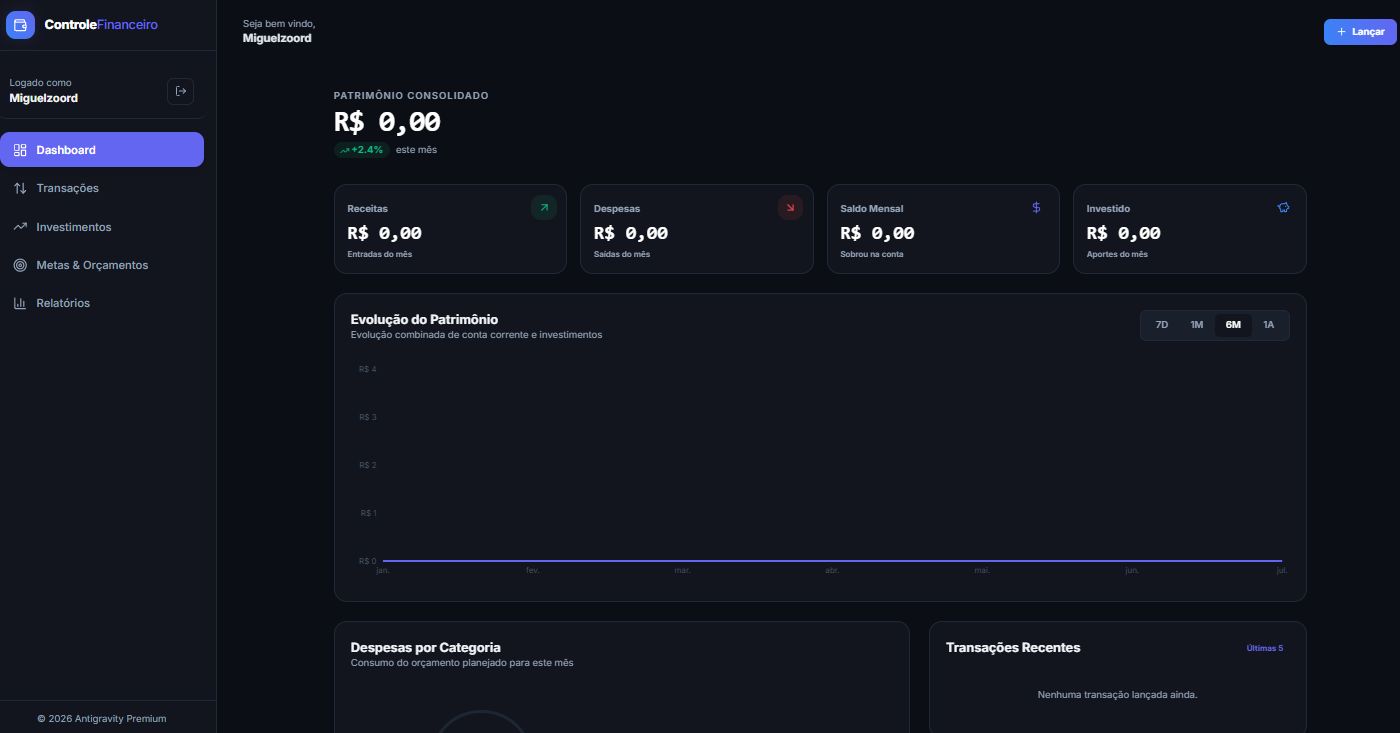Click the 'R$ 4' chart axis label
This screenshot has height=733, width=1400.
coord(367,370)
